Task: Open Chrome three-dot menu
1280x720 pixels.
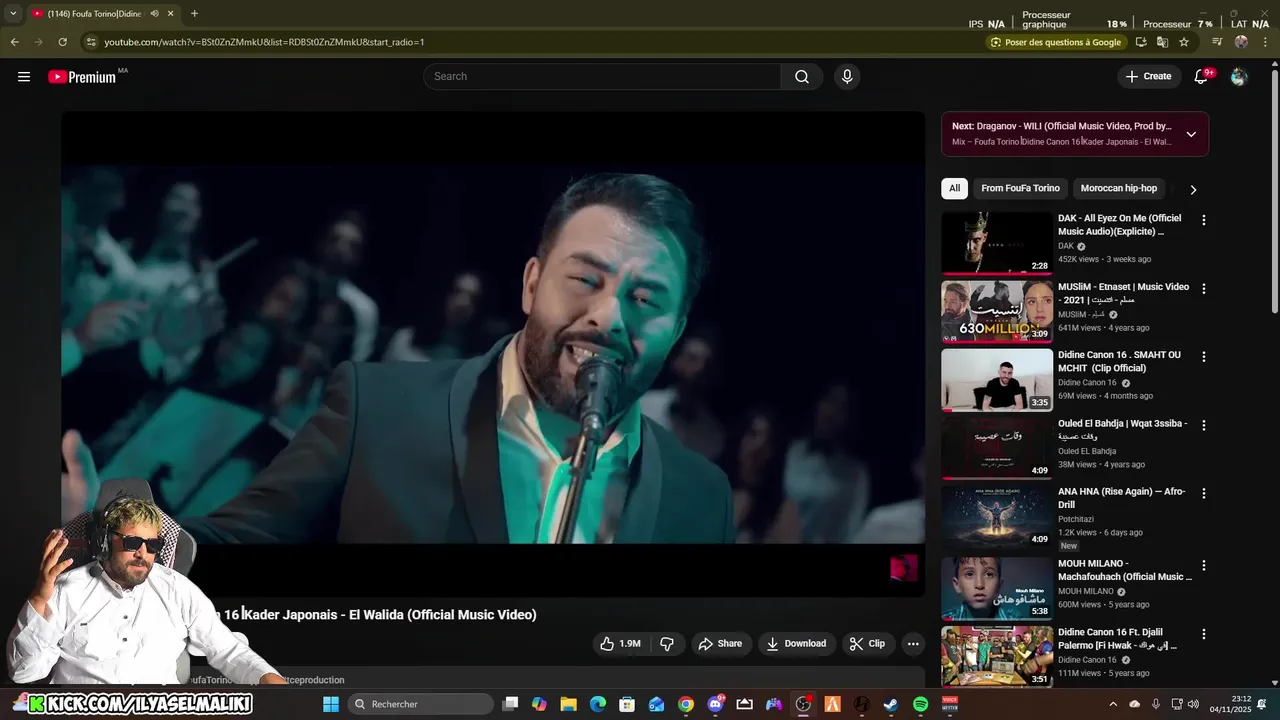Action: click(x=1266, y=42)
